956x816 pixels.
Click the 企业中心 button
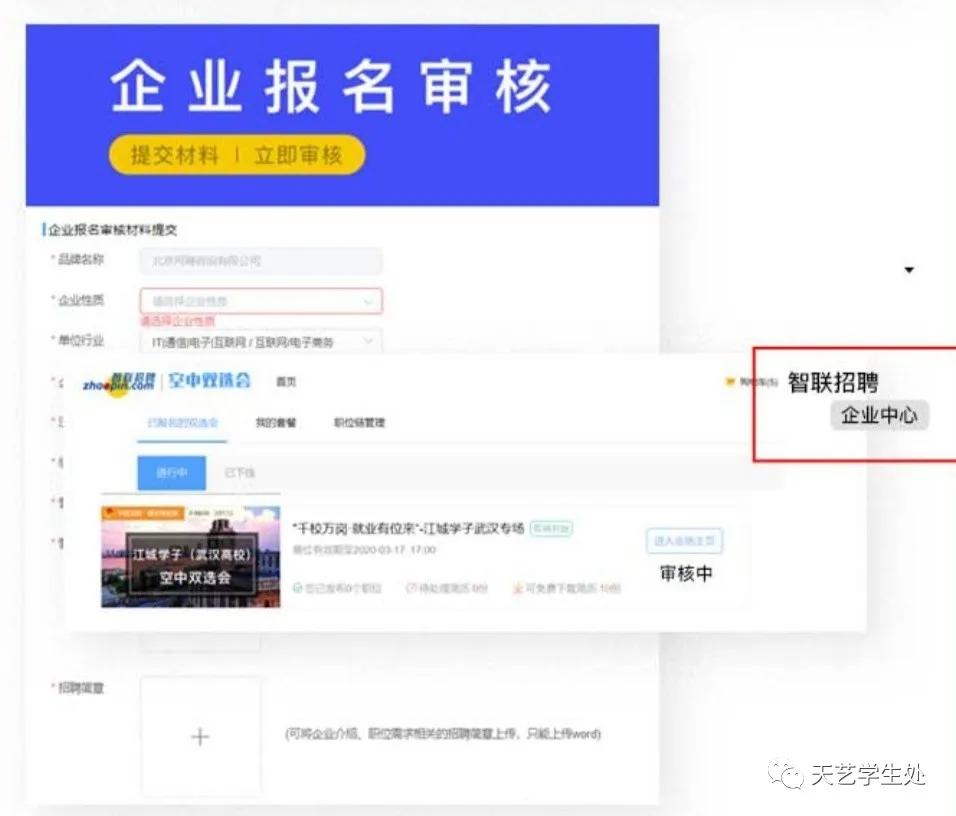coord(879,416)
